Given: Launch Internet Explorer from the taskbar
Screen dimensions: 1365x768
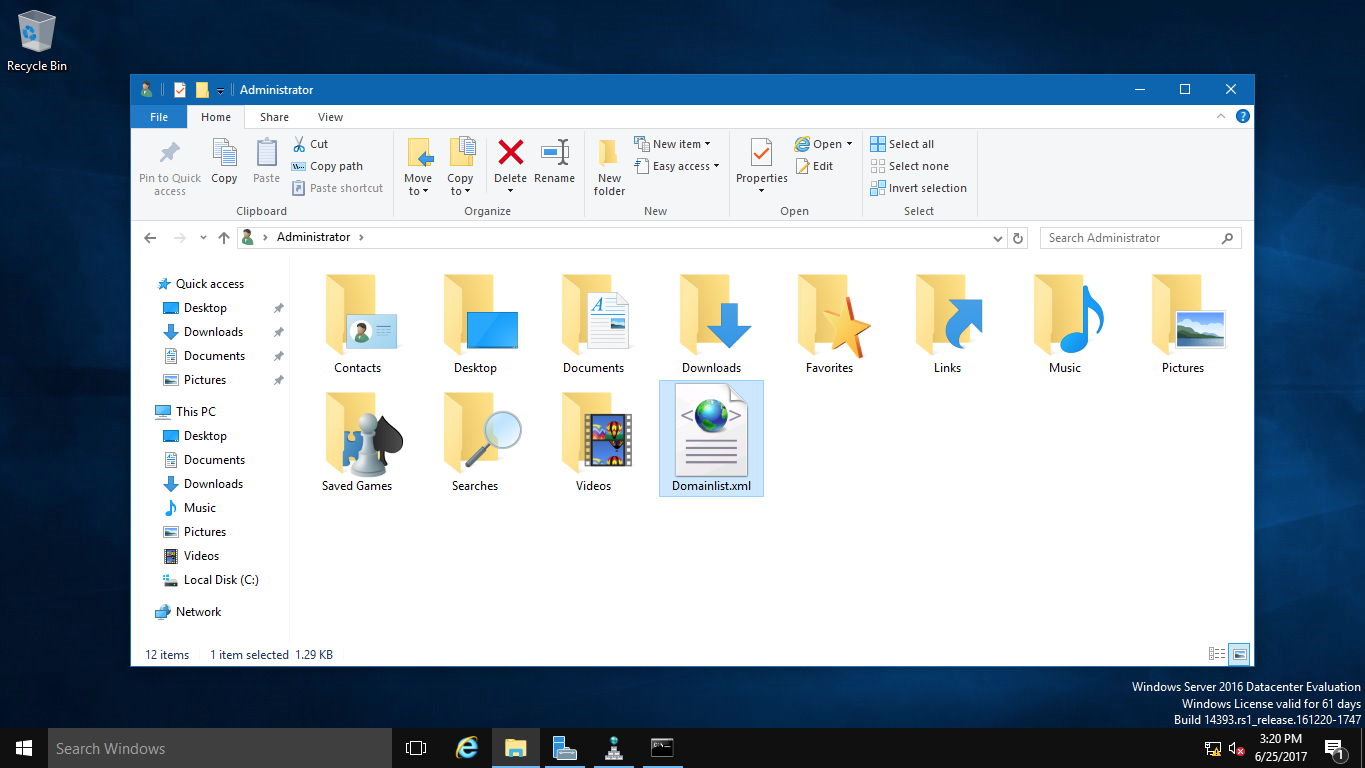Looking at the screenshot, I should 466,748.
